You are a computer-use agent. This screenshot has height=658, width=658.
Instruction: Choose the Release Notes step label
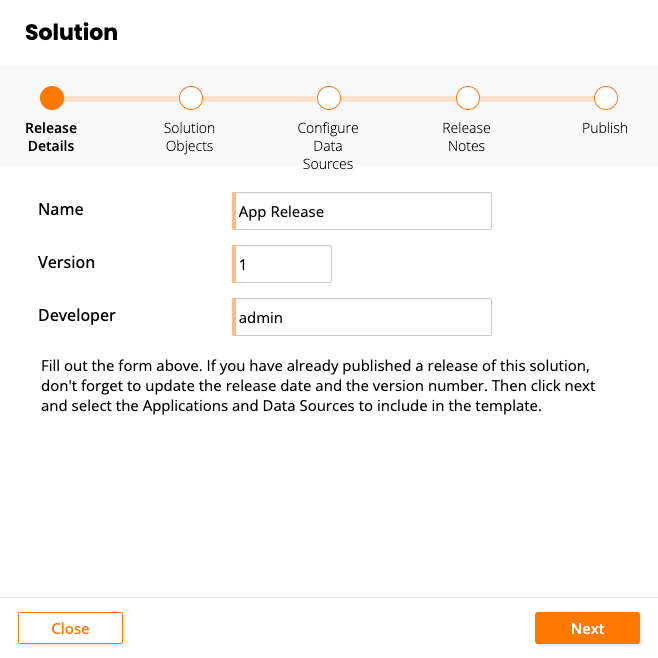(466, 137)
